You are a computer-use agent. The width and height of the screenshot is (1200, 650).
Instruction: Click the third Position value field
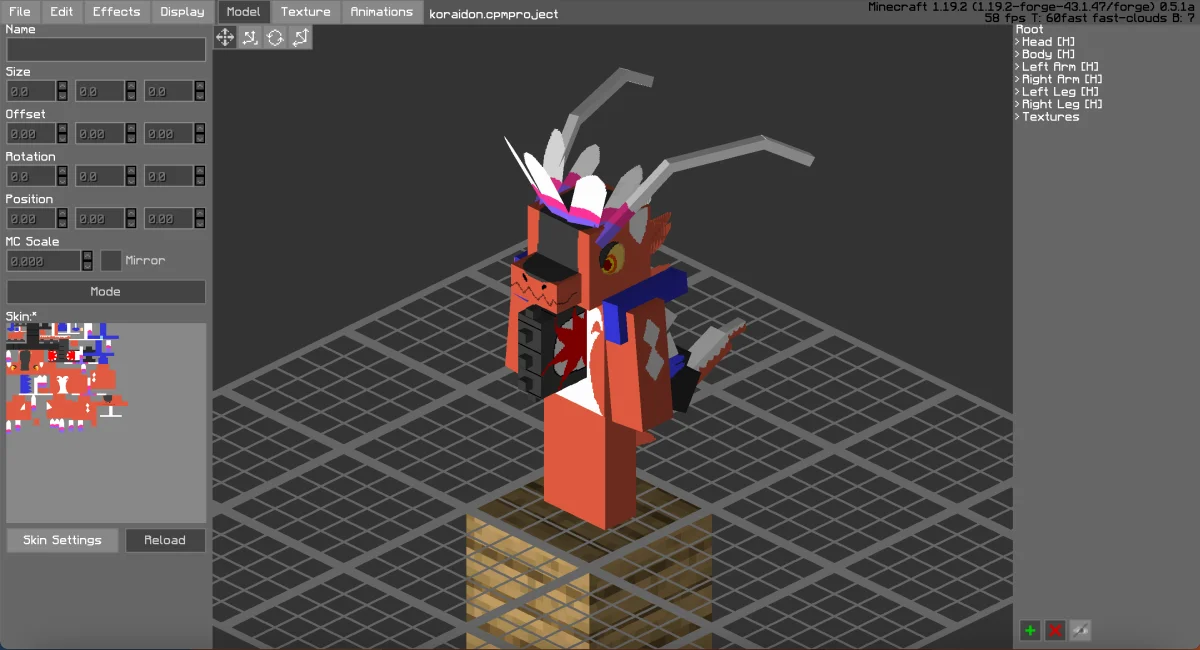click(x=169, y=219)
